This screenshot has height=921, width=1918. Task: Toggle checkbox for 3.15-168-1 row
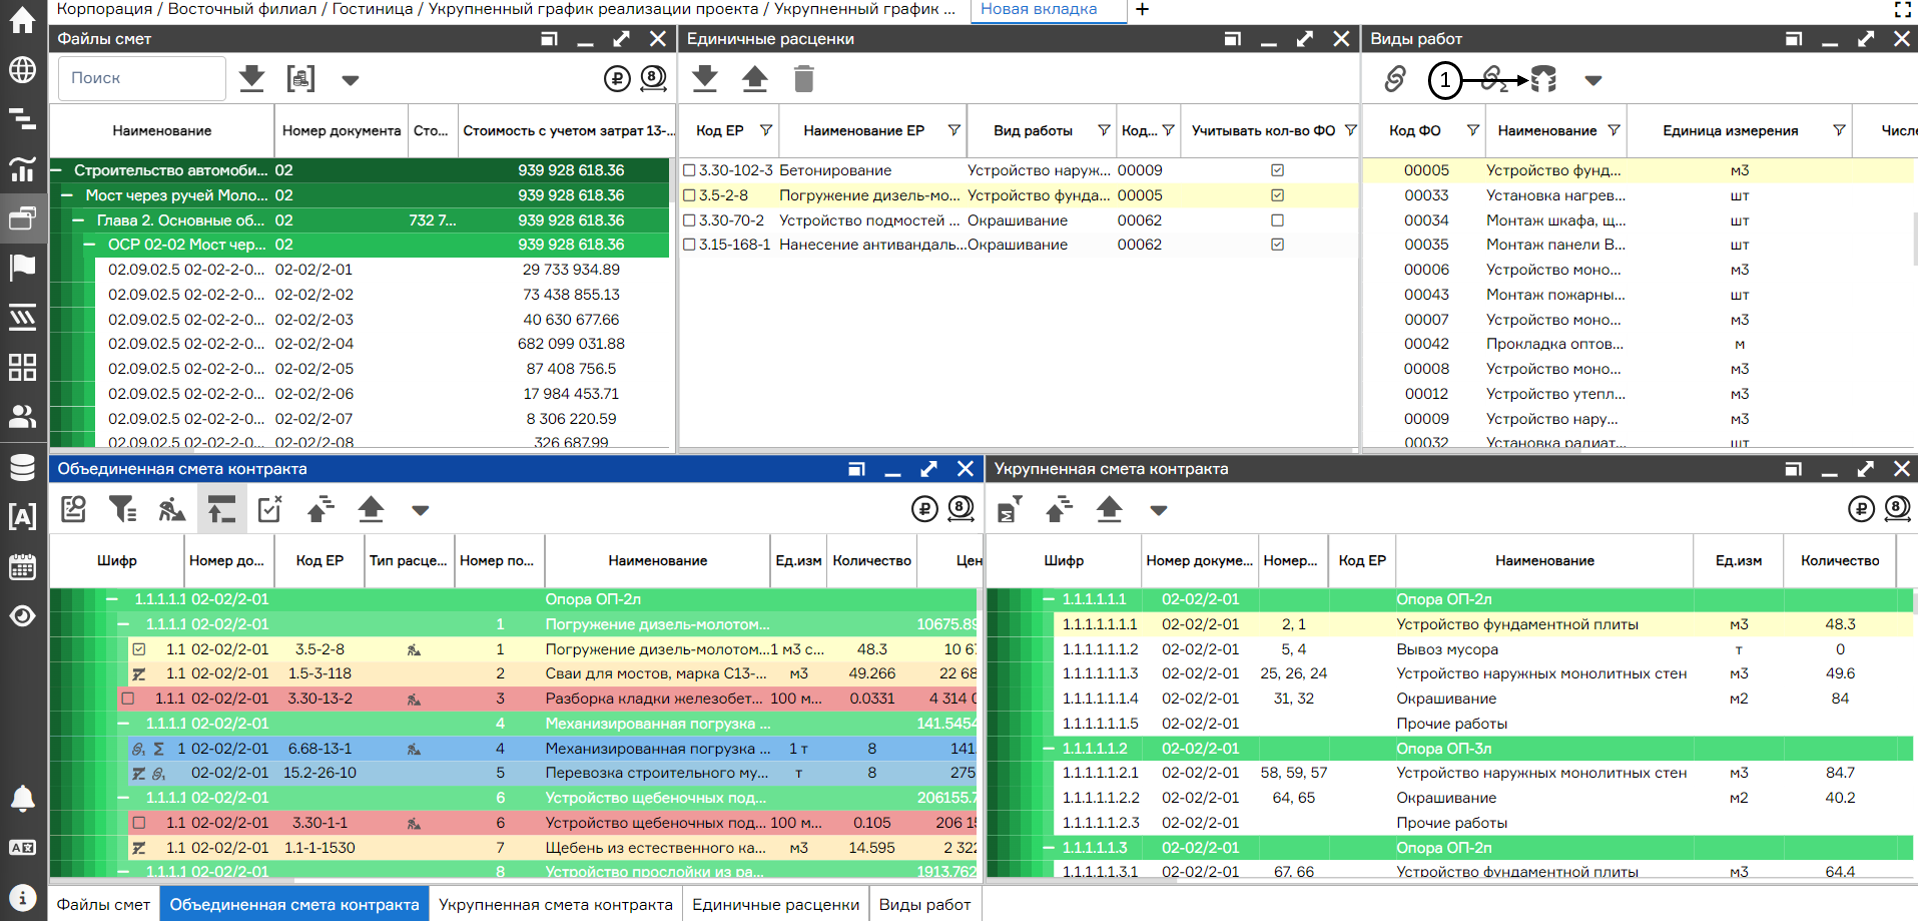pyautogui.click(x=689, y=244)
